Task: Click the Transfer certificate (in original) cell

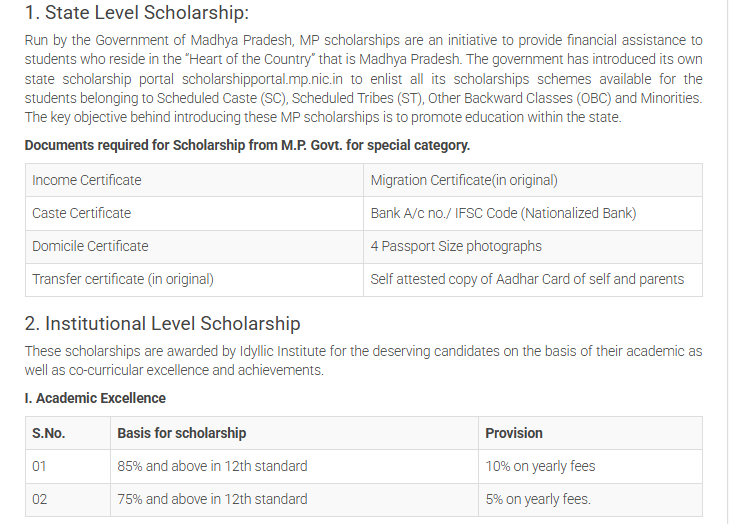Action: click(x=194, y=279)
